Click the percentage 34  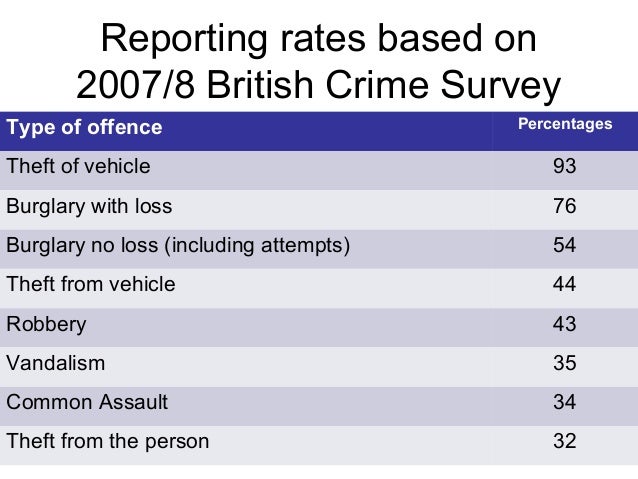tap(564, 402)
